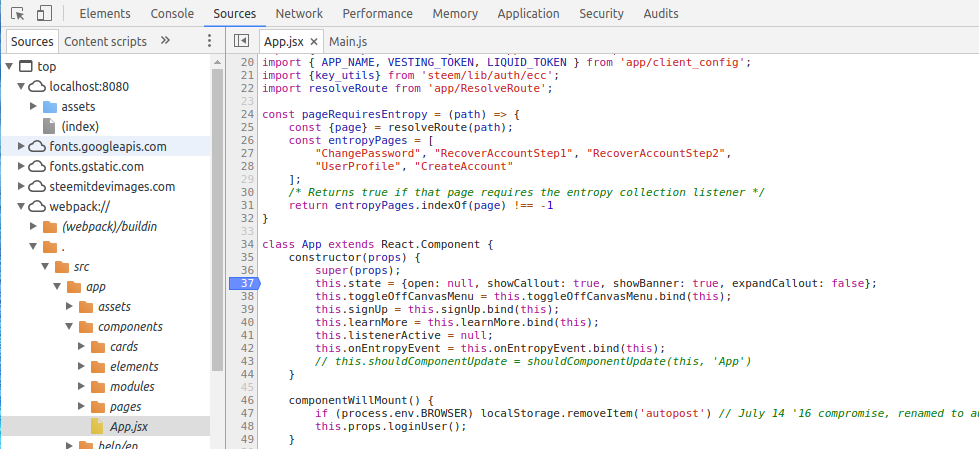Go to the Application tab
Screen dimensions: 979x449
coord(528,13)
